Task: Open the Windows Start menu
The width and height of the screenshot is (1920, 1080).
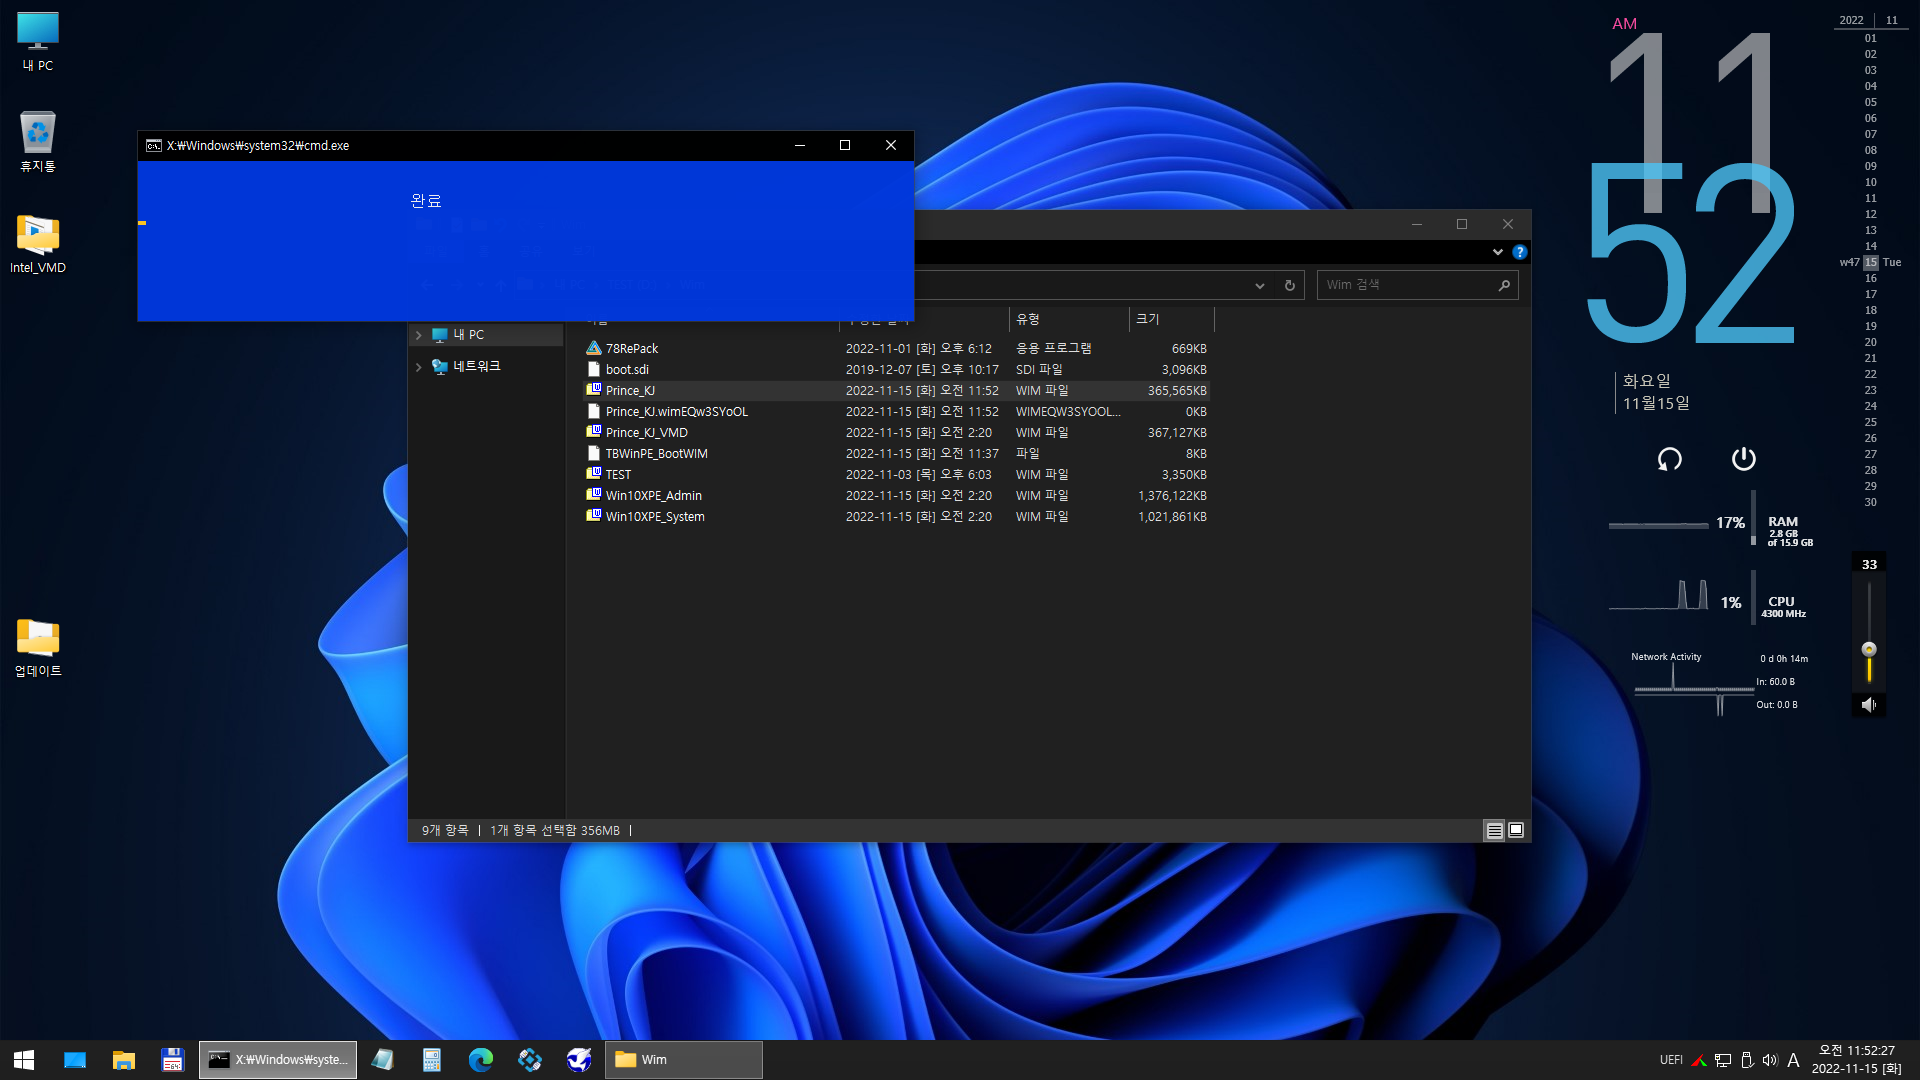Action: (24, 1060)
